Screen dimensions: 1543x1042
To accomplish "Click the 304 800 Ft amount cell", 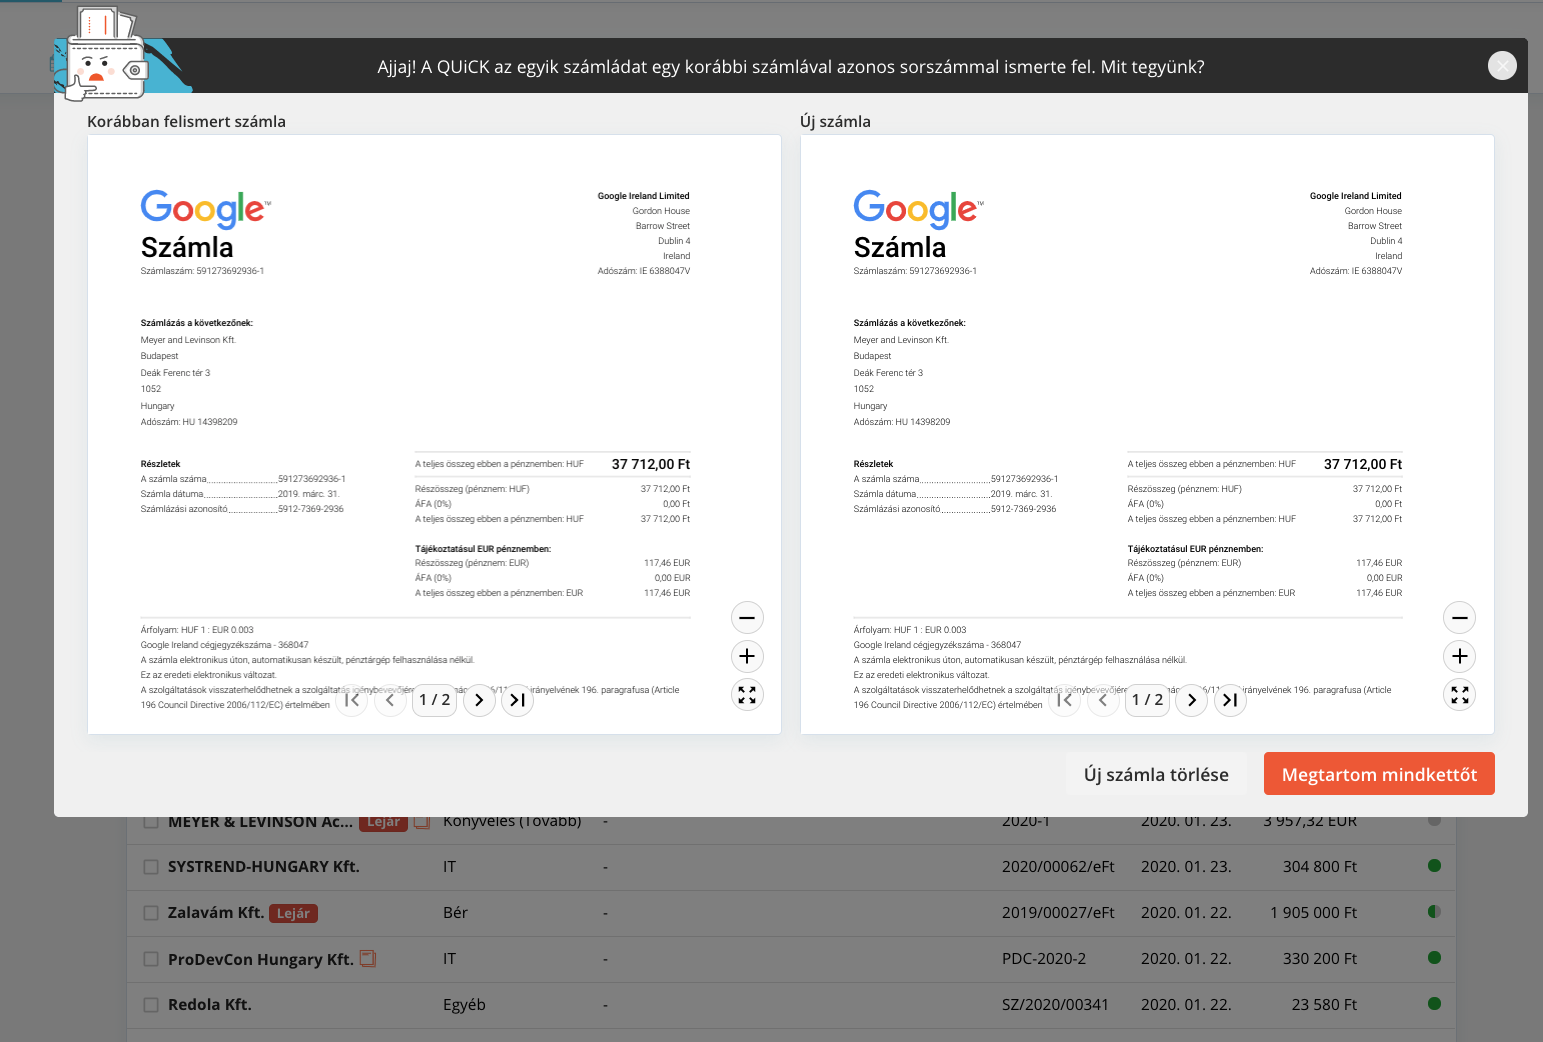I will (x=1320, y=867).
